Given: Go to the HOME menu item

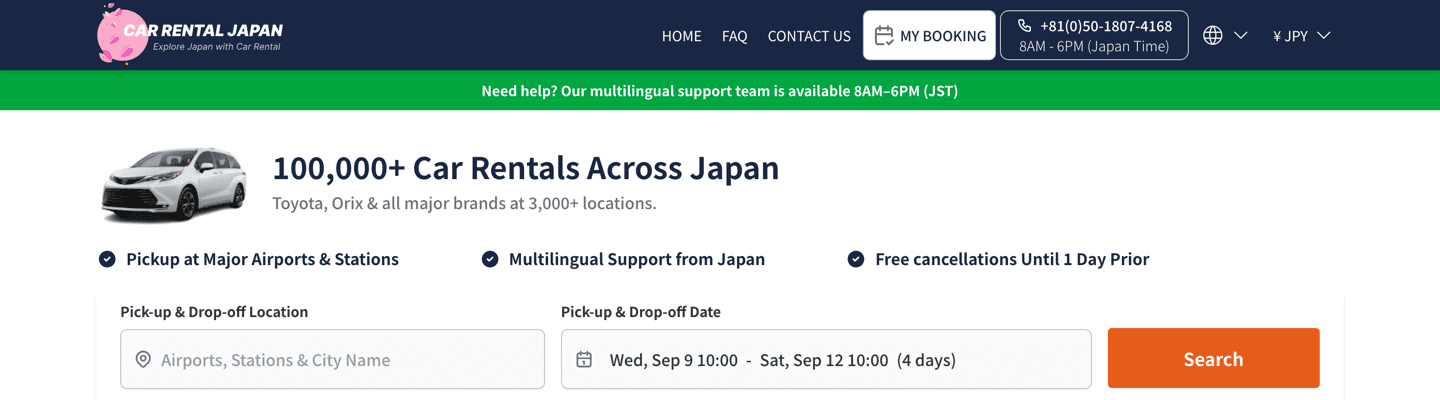Looking at the screenshot, I should [682, 36].
